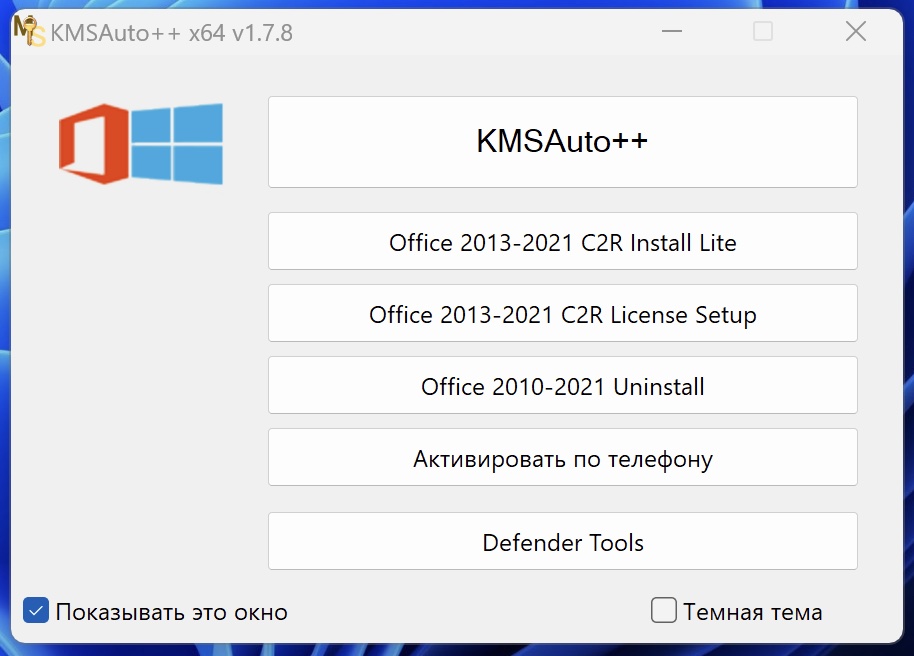
Task: Uncheck the 'Показывать это окно' checkbox
Action: tap(36, 610)
